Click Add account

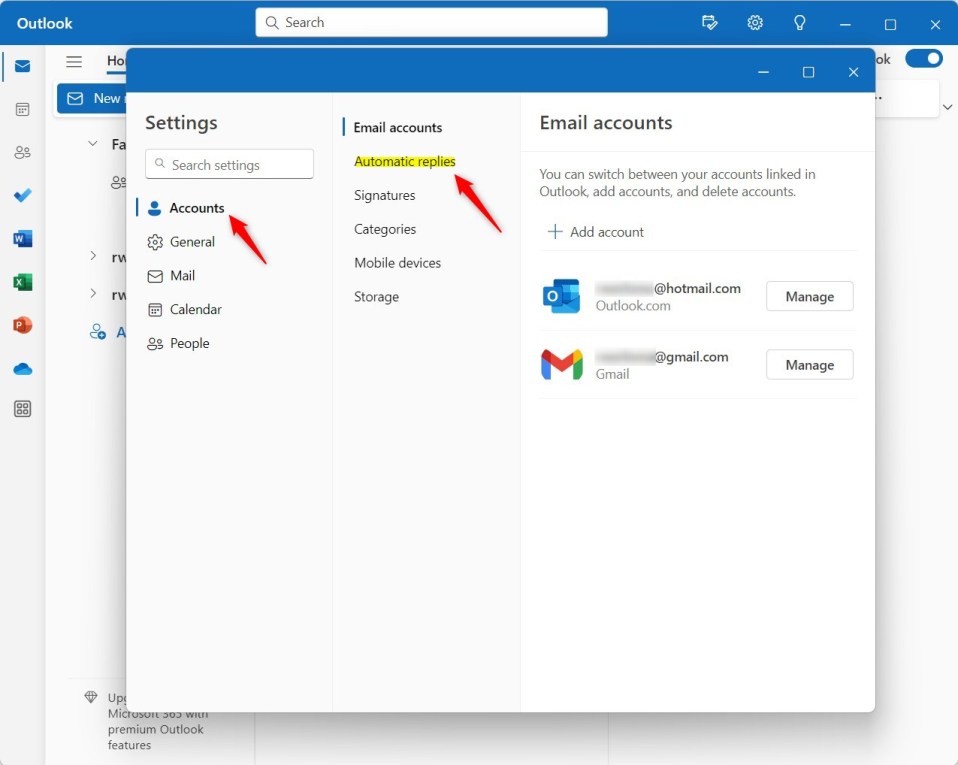[596, 231]
